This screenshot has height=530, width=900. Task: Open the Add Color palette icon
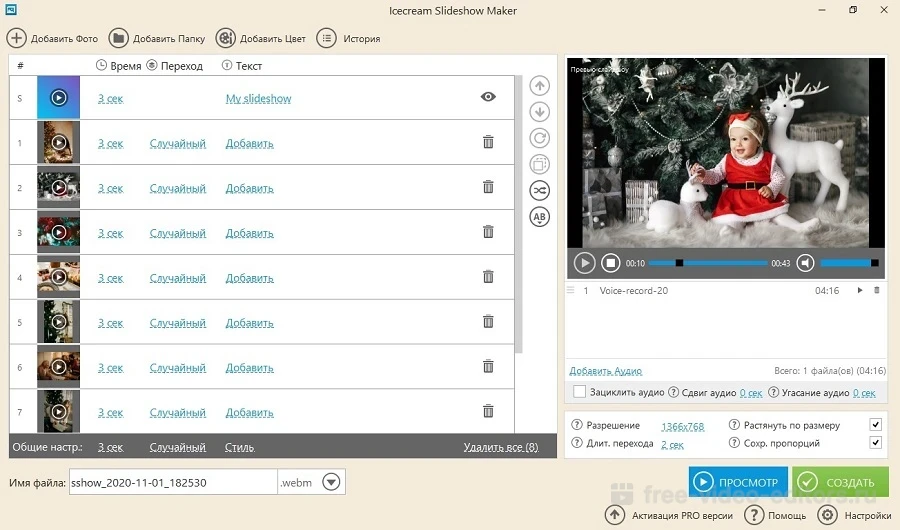click(225, 38)
